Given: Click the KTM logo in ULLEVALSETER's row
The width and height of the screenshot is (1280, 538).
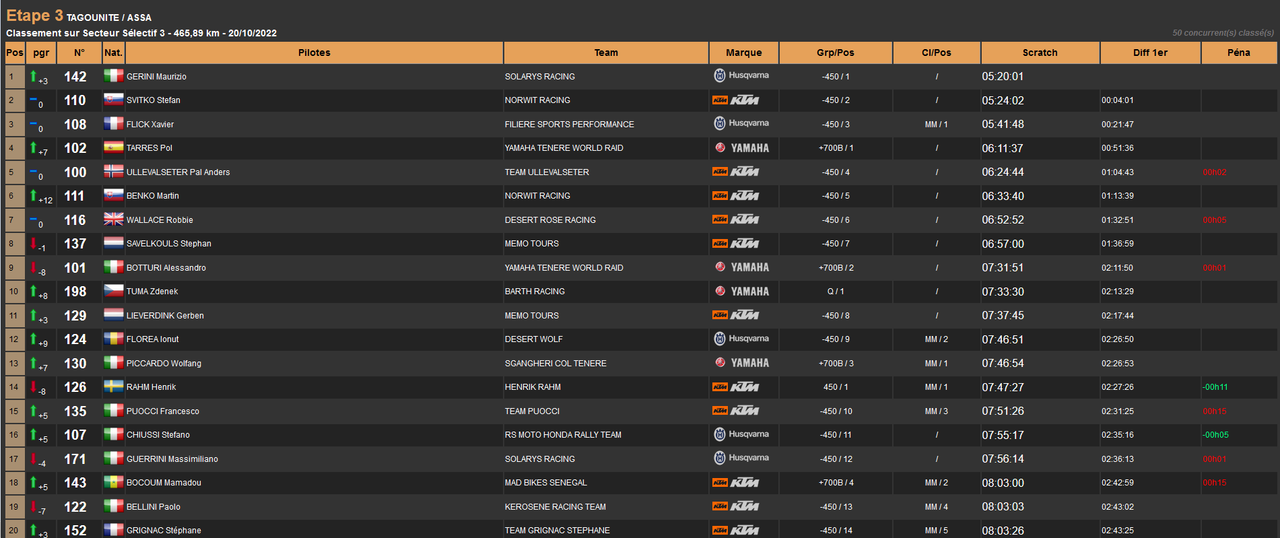Looking at the screenshot, I should pos(735,172).
